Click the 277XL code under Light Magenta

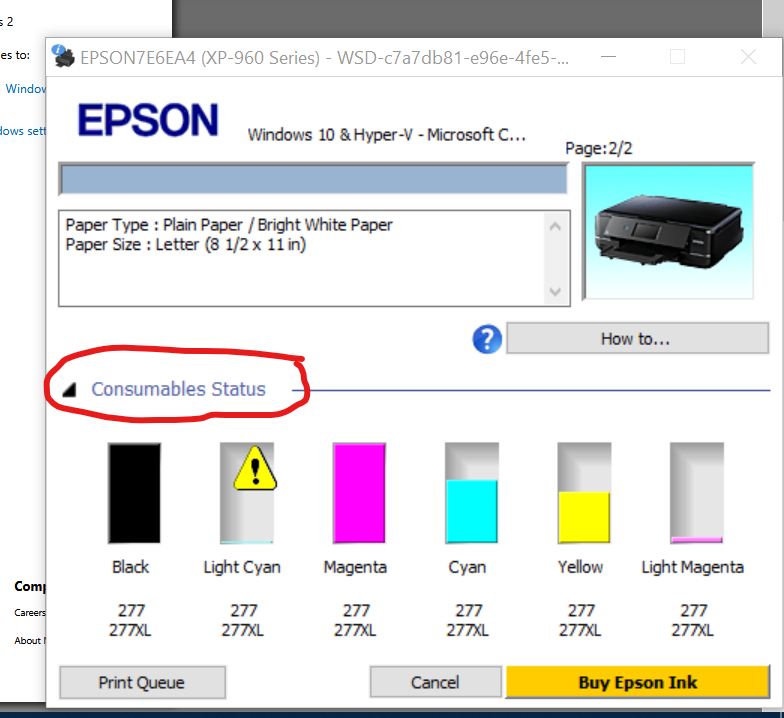coord(692,630)
